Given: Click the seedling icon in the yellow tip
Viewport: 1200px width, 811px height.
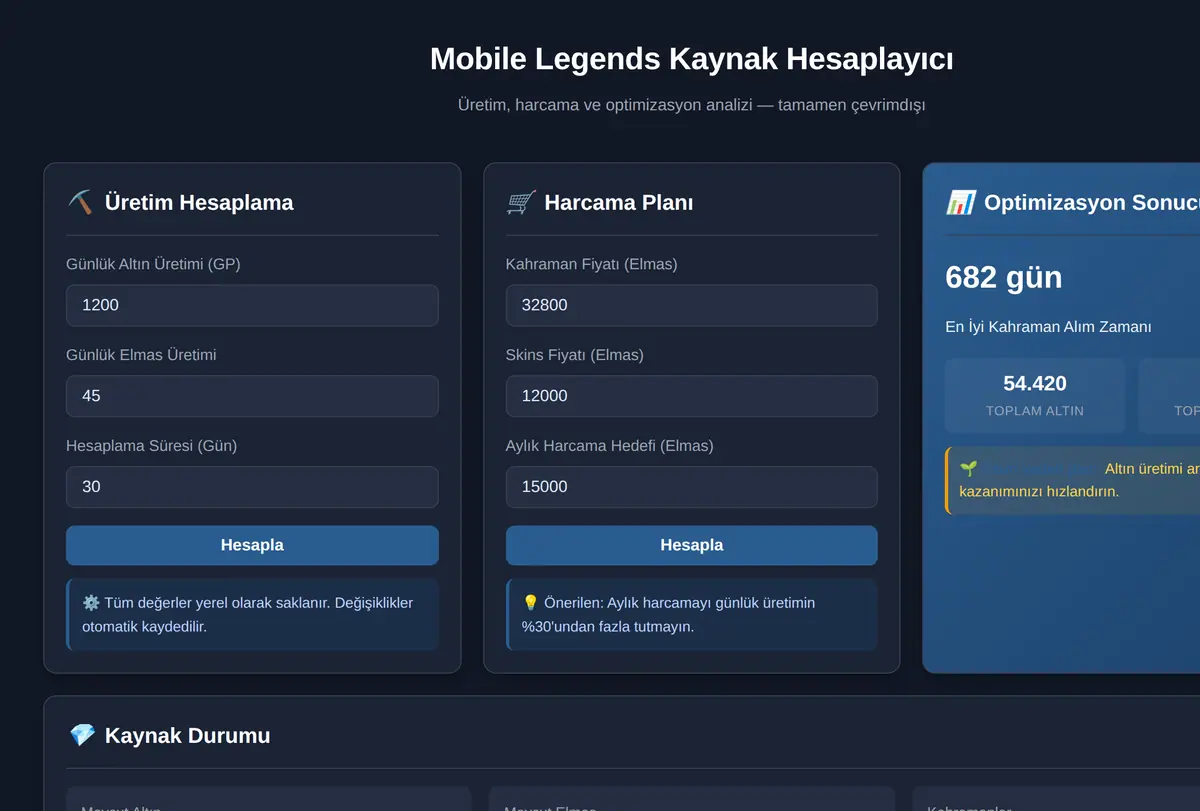Looking at the screenshot, I should point(968,468).
